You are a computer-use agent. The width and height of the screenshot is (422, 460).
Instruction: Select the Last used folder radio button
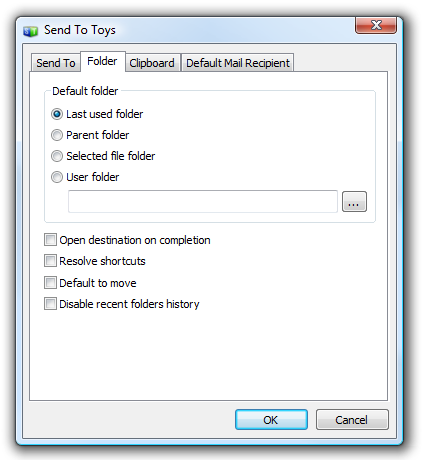coord(57,114)
